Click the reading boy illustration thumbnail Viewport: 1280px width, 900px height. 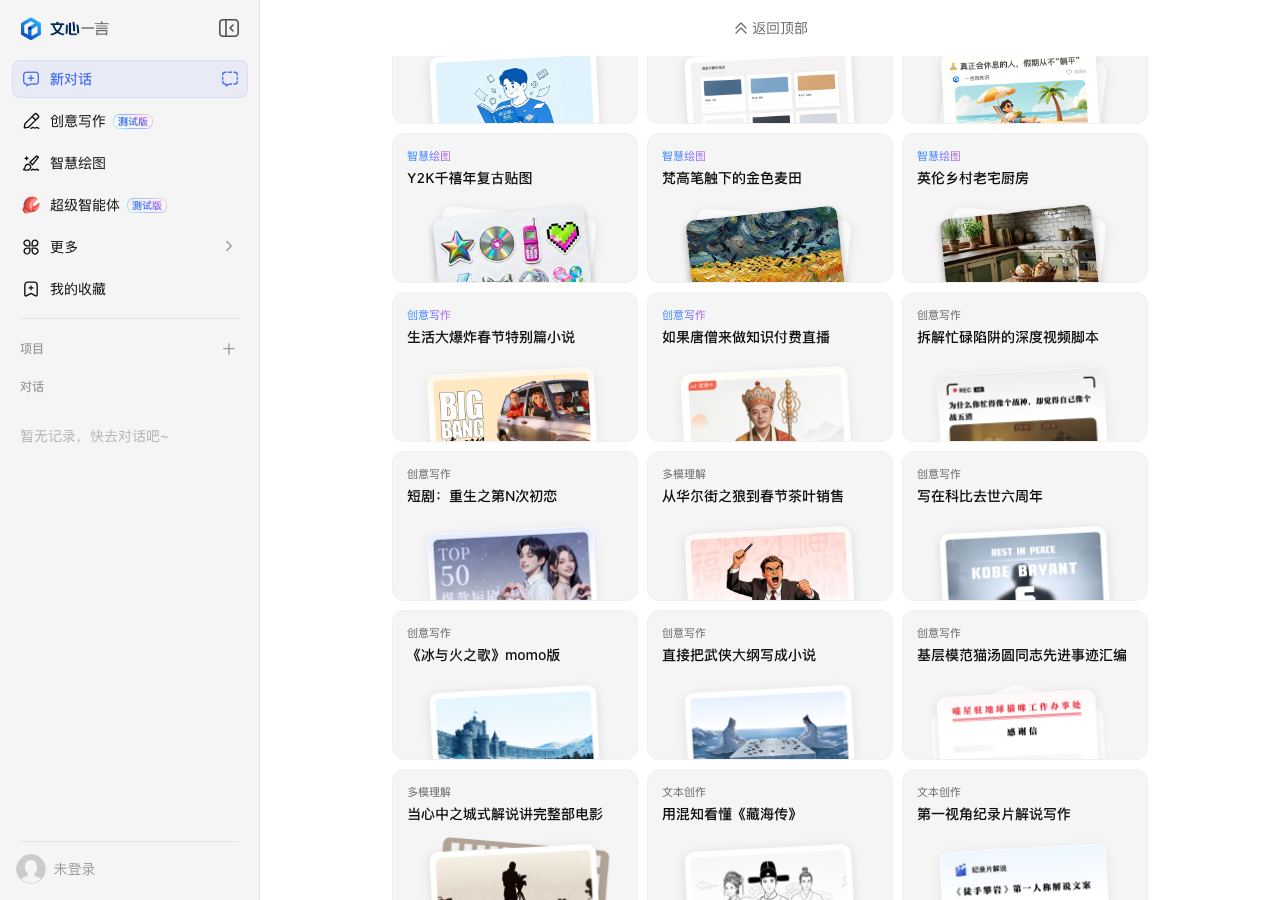(515, 90)
